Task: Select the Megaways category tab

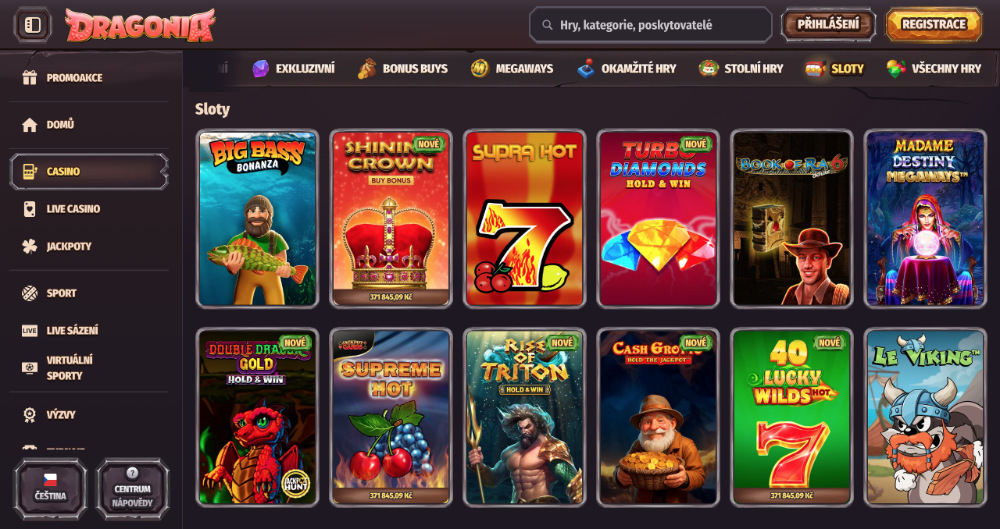Action: click(512, 68)
